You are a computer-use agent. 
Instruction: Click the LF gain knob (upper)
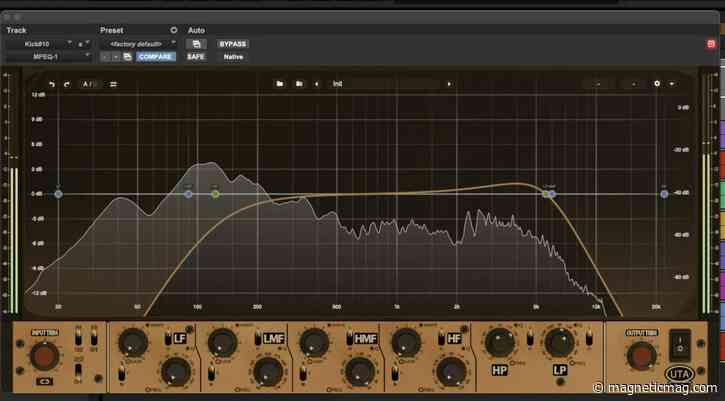click(133, 343)
